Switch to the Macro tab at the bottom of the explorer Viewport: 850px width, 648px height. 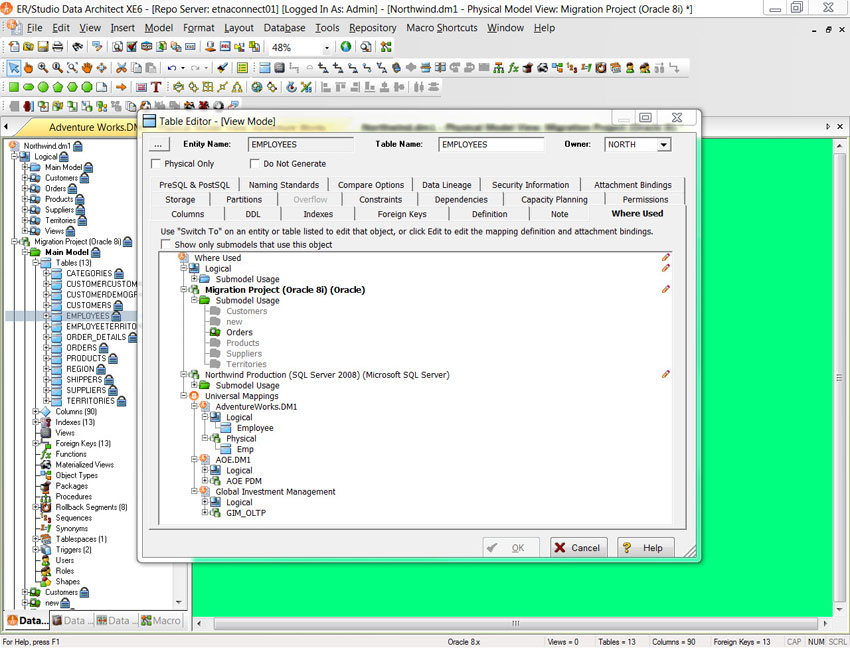[161, 620]
